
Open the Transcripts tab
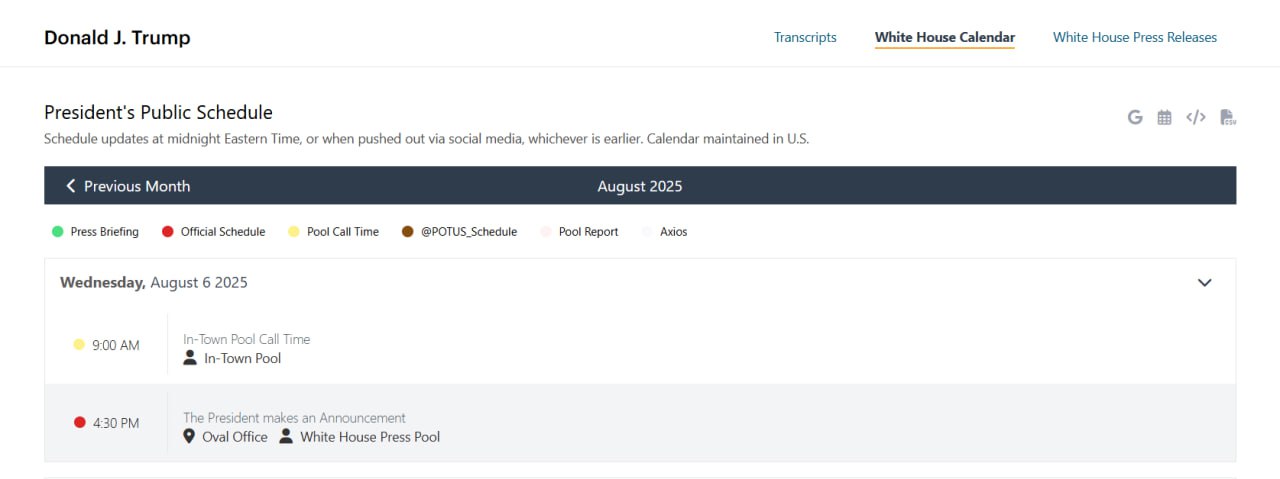pos(805,38)
